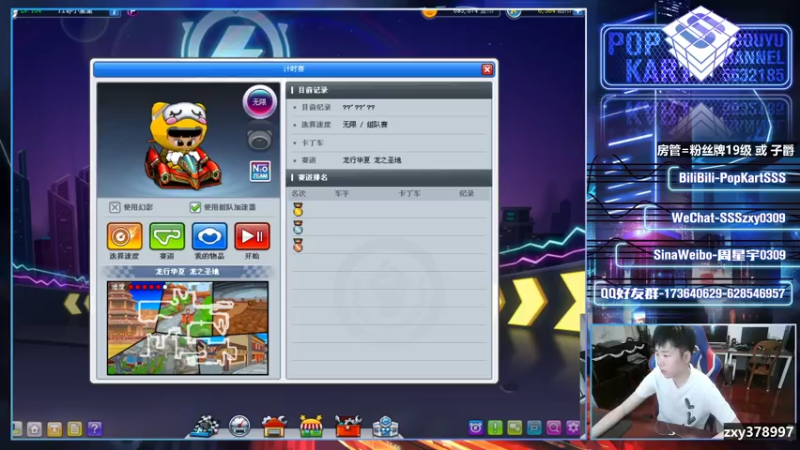Click the teal blue speech bubble icon
The image size is (800, 450).
534,428
